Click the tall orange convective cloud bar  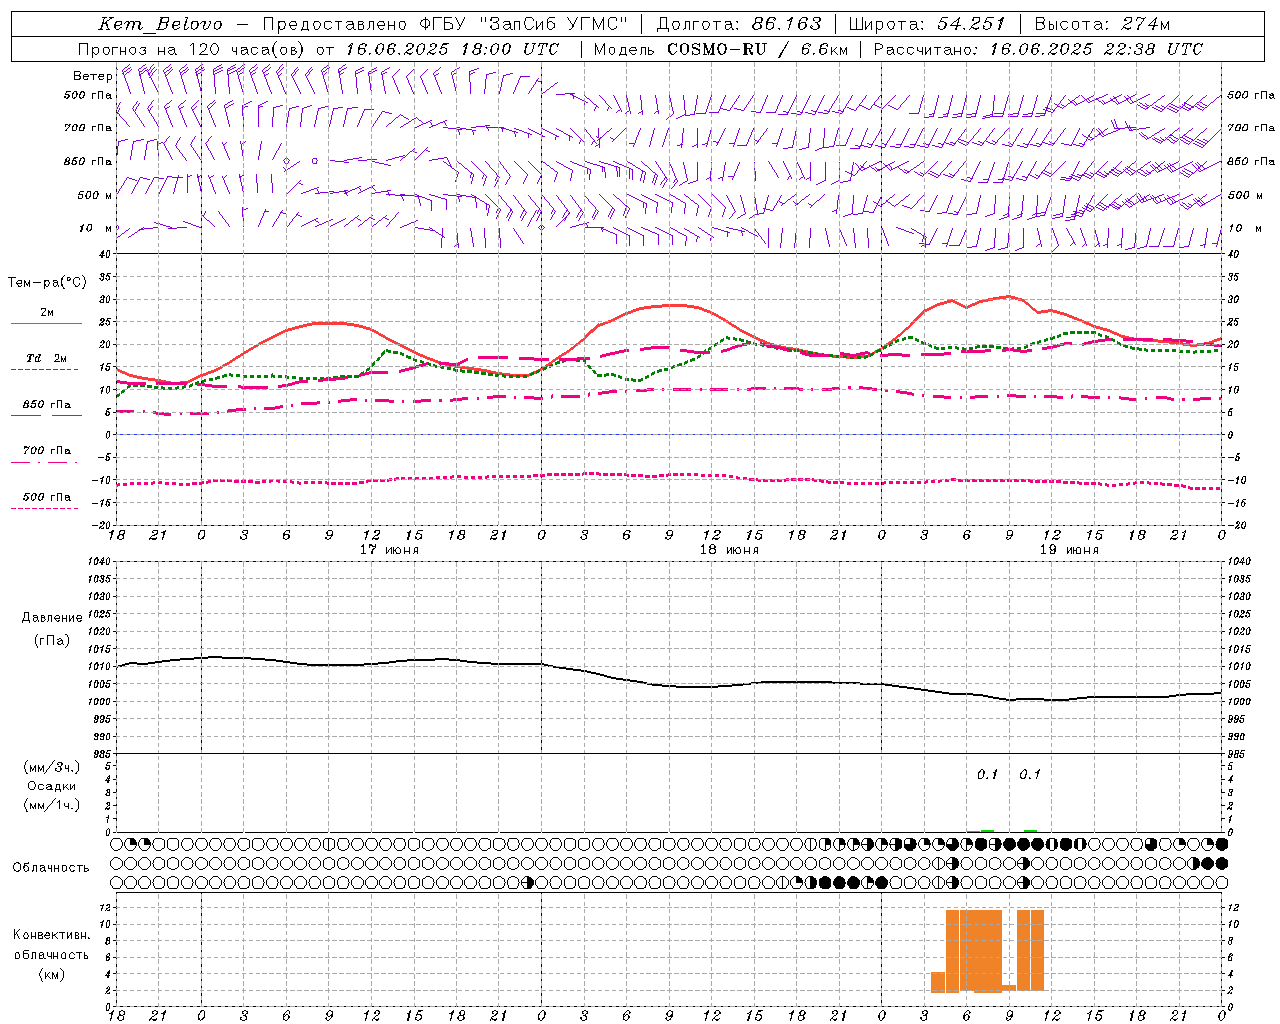click(x=974, y=951)
